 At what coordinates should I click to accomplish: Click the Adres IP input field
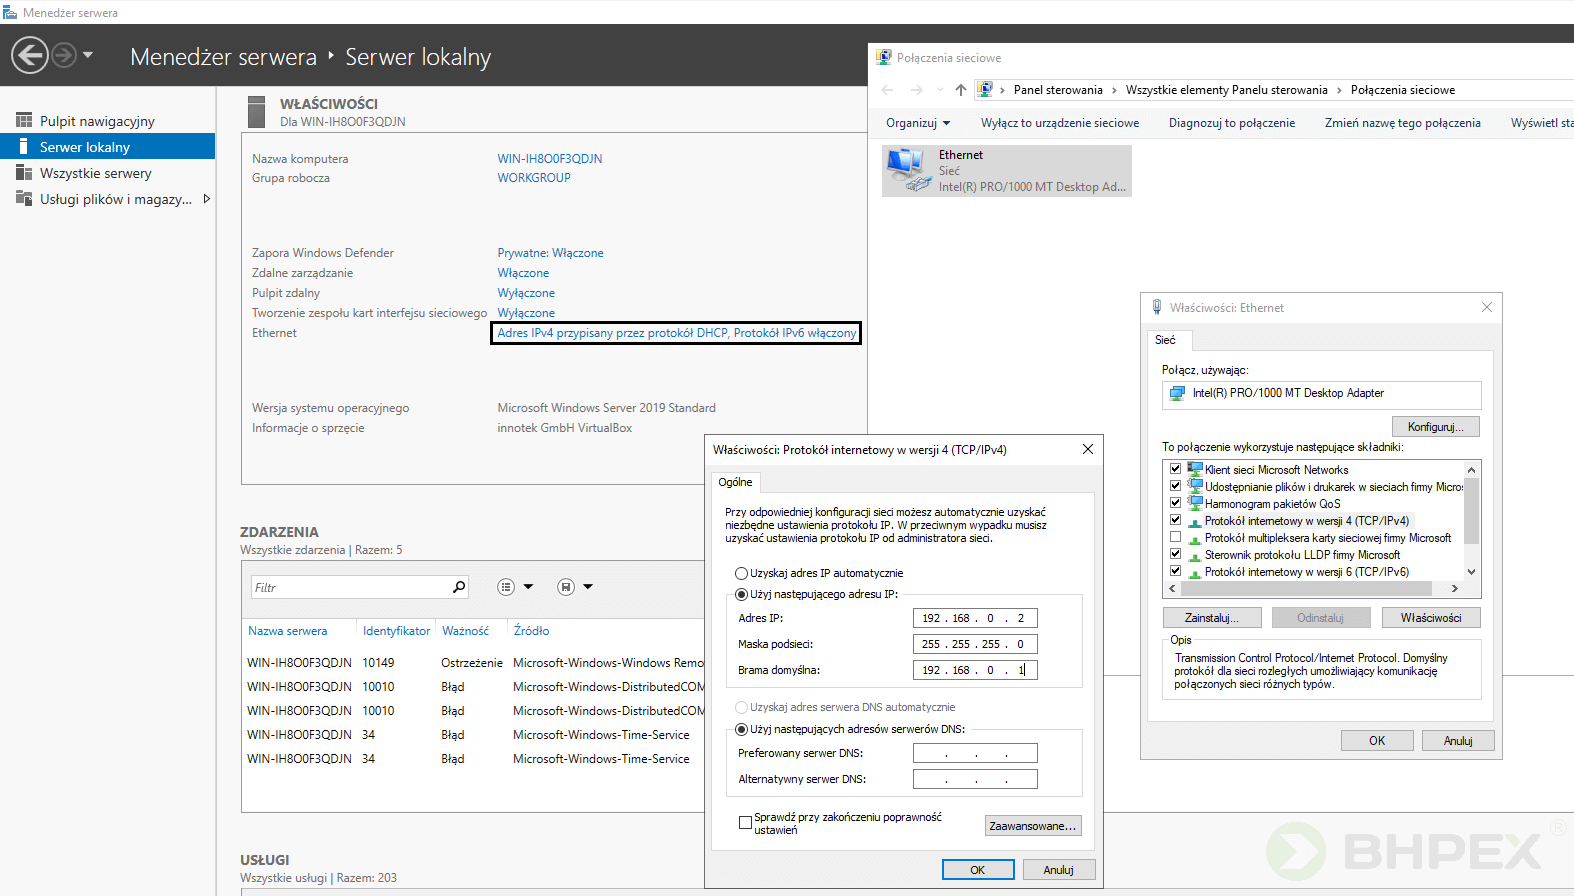(x=975, y=618)
